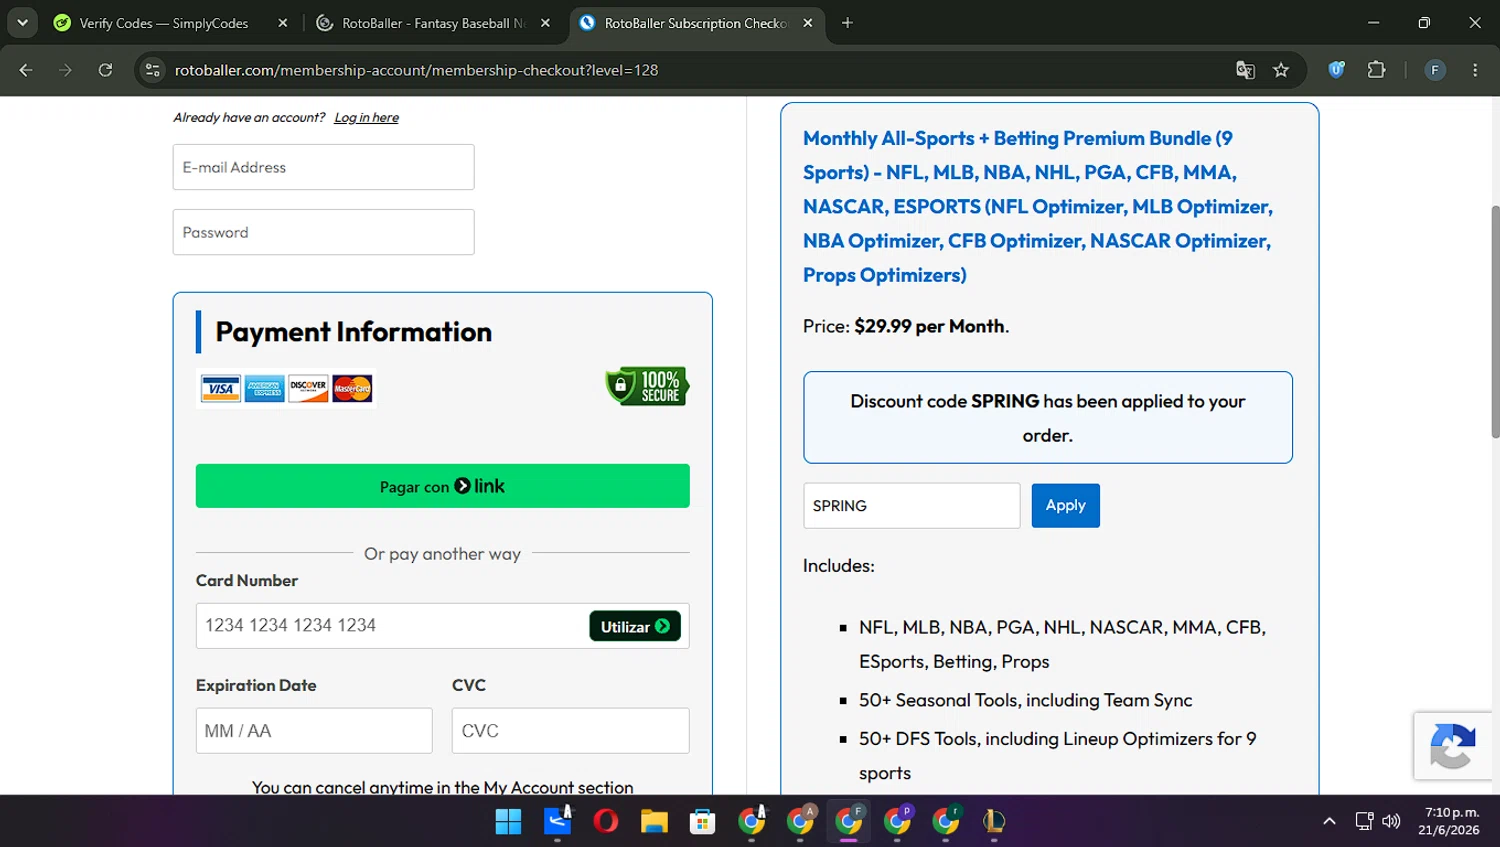
Task: Open the Chrome profile F avatar
Action: 1435,70
